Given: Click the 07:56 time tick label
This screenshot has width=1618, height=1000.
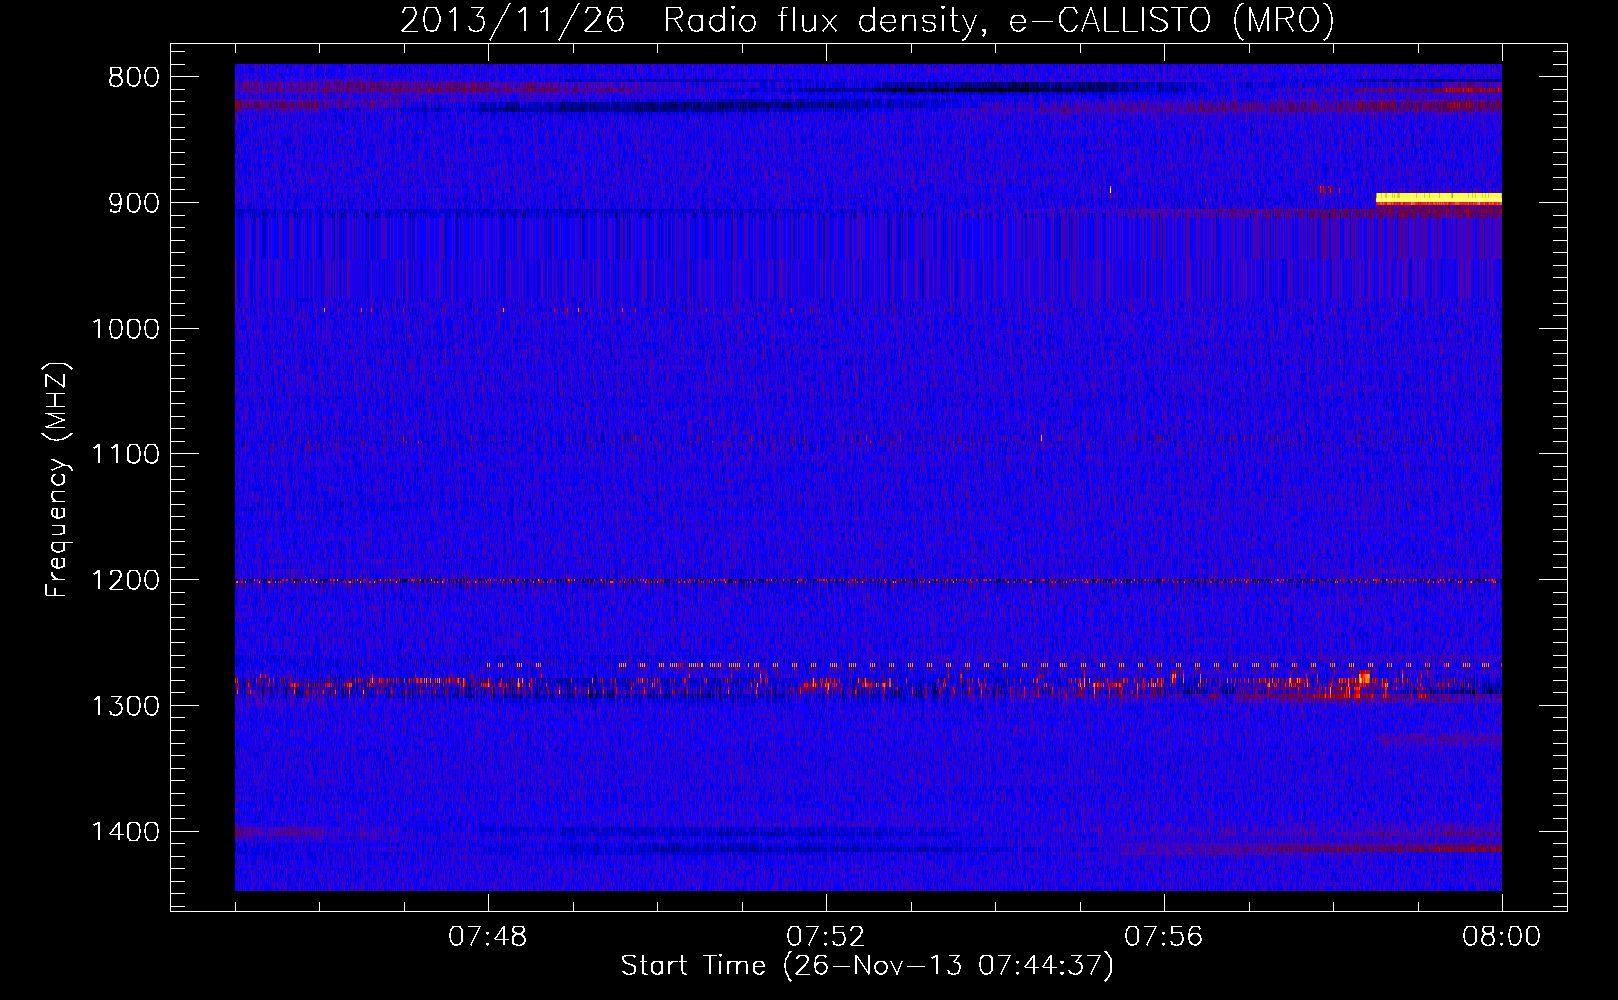Looking at the screenshot, I should point(1164,937).
